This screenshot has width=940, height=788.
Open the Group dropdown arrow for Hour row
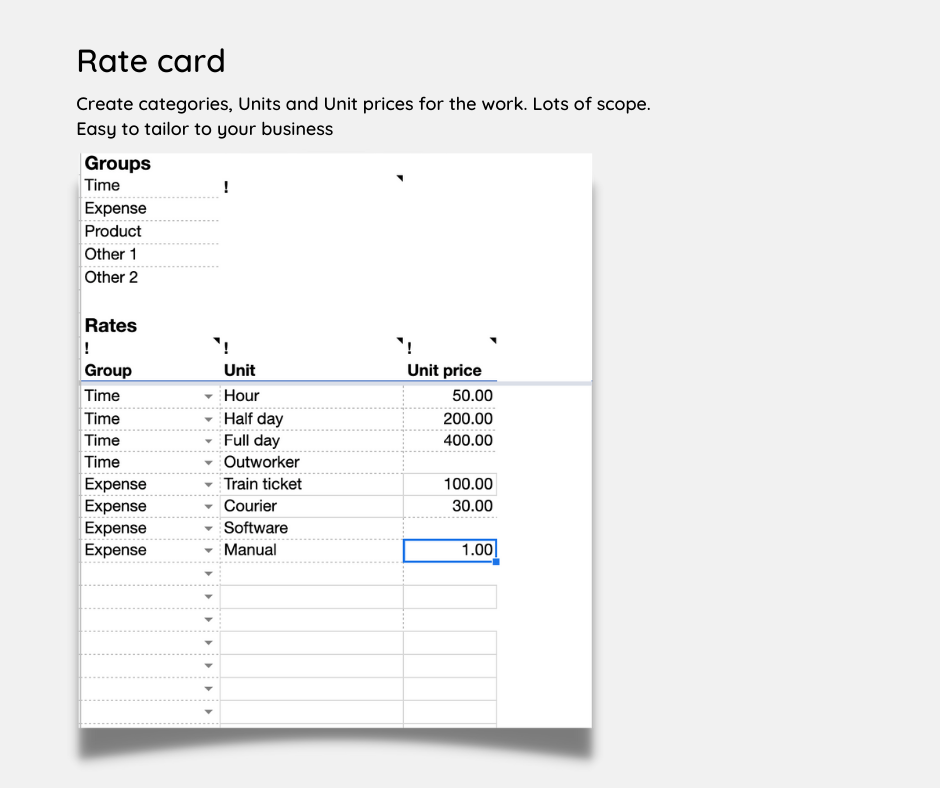(x=209, y=397)
